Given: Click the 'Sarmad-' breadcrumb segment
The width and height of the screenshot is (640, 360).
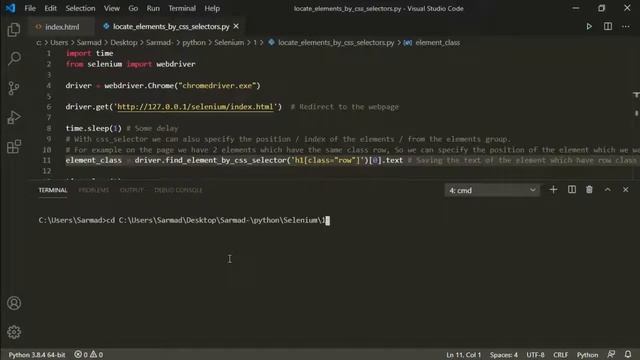Looking at the screenshot, I should (x=160, y=42).
